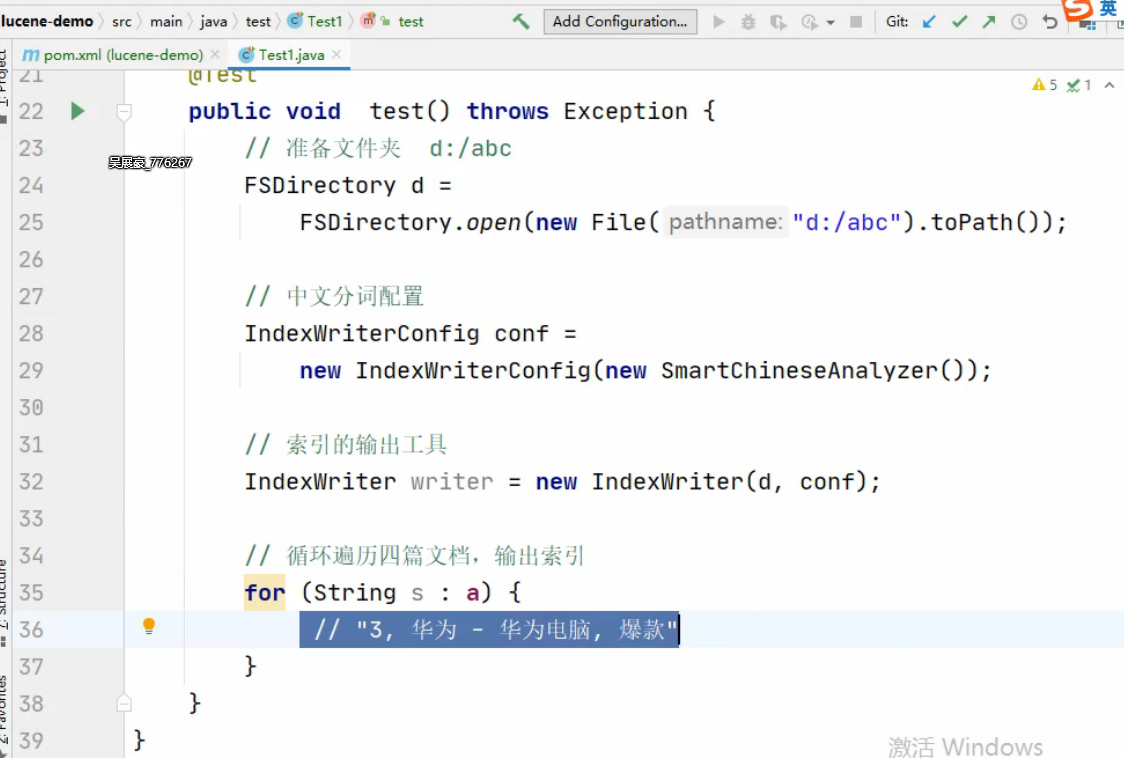This screenshot has width=1124, height=758.
Task: Click the 'writer' variable on line 32
Action: (x=452, y=482)
